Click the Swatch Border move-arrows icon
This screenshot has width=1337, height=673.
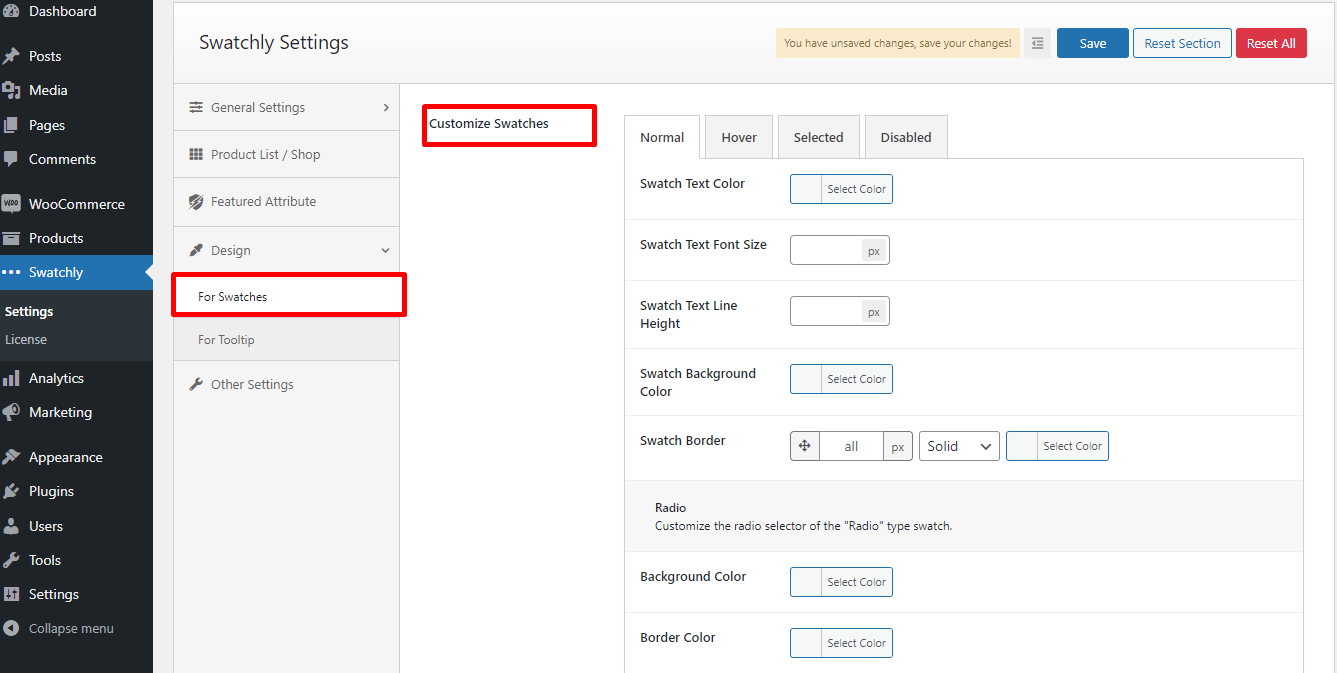(x=805, y=446)
